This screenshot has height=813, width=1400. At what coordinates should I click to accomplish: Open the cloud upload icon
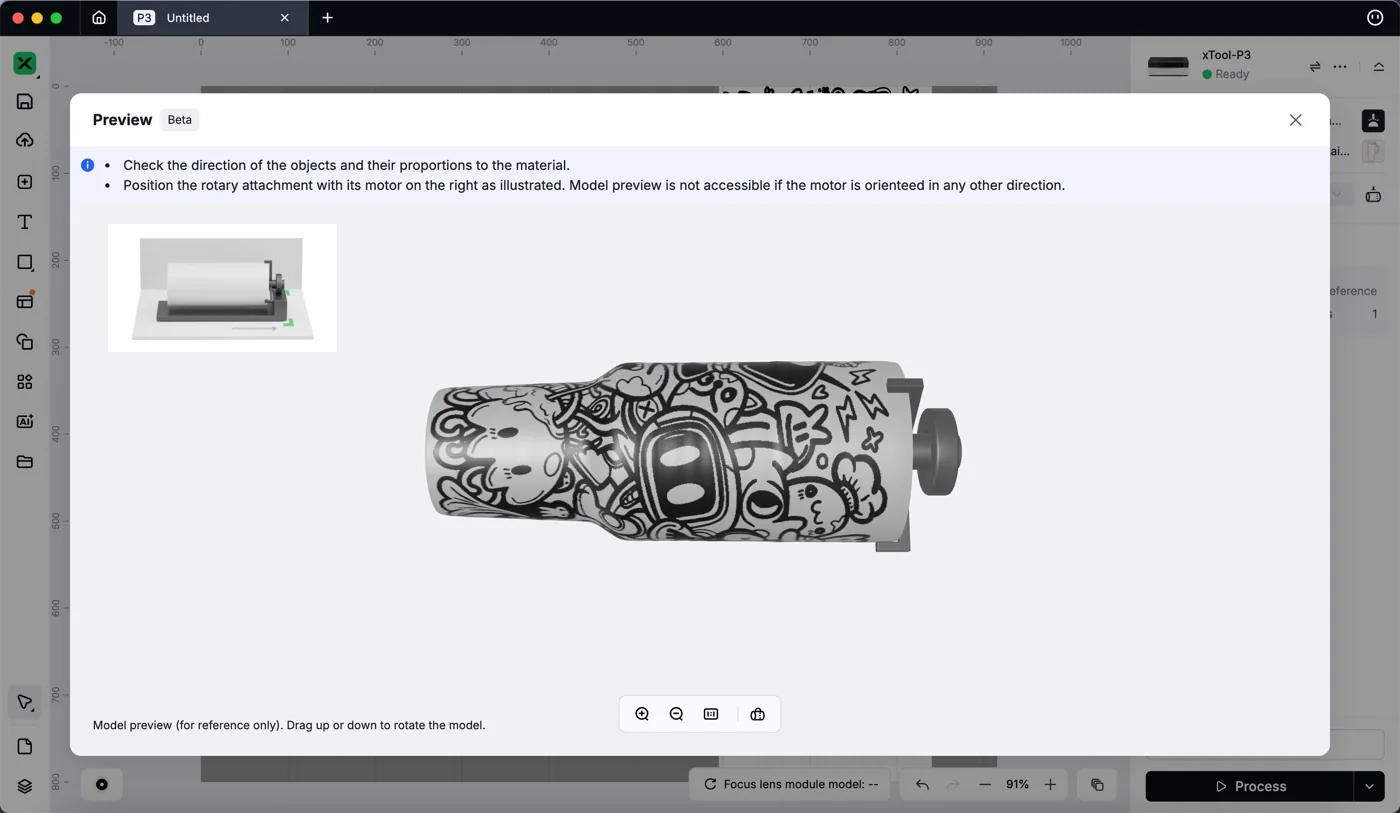25,141
